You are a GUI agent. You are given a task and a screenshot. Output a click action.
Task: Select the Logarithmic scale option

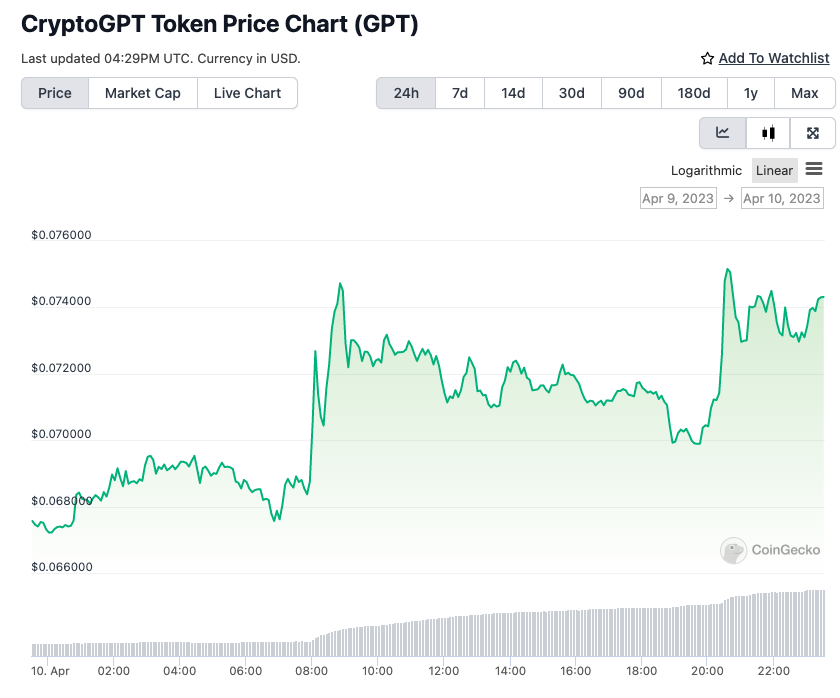click(706, 170)
